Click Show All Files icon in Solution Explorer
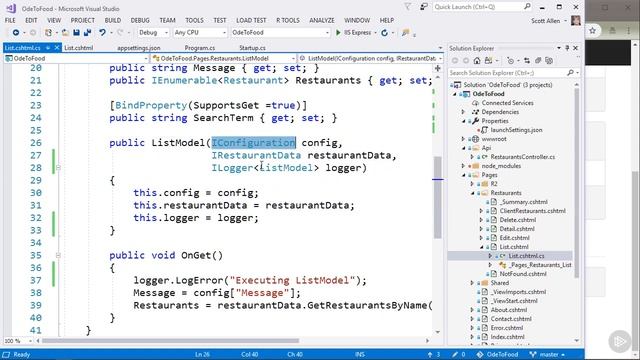 549,61
